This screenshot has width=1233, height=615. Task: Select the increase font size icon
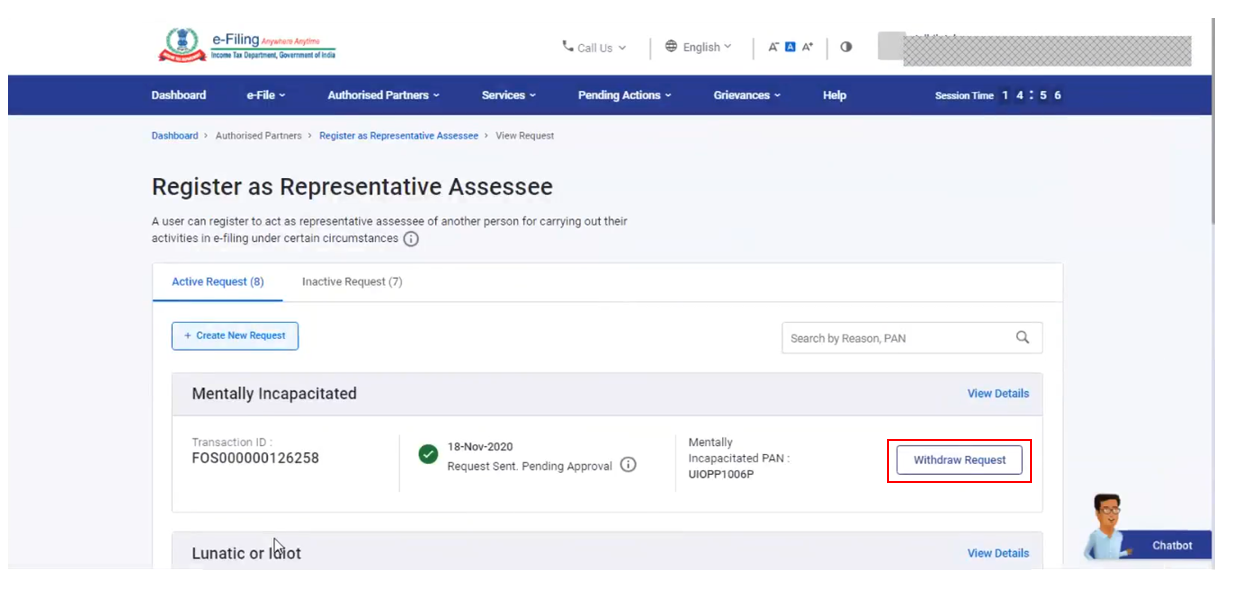pos(806,46)
